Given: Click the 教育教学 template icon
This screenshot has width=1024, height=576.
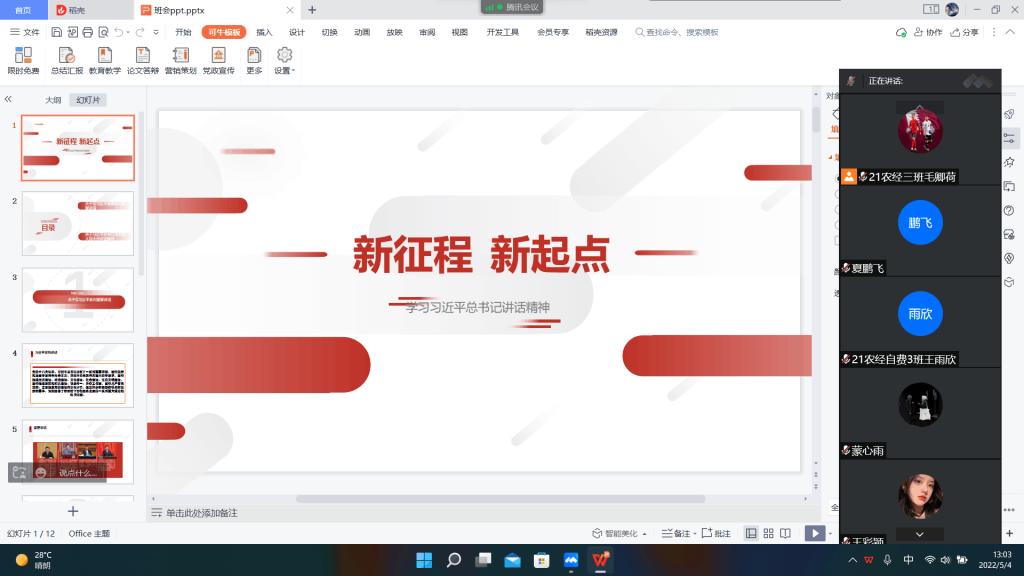Looking at the screenshot, I should (104, 58).
